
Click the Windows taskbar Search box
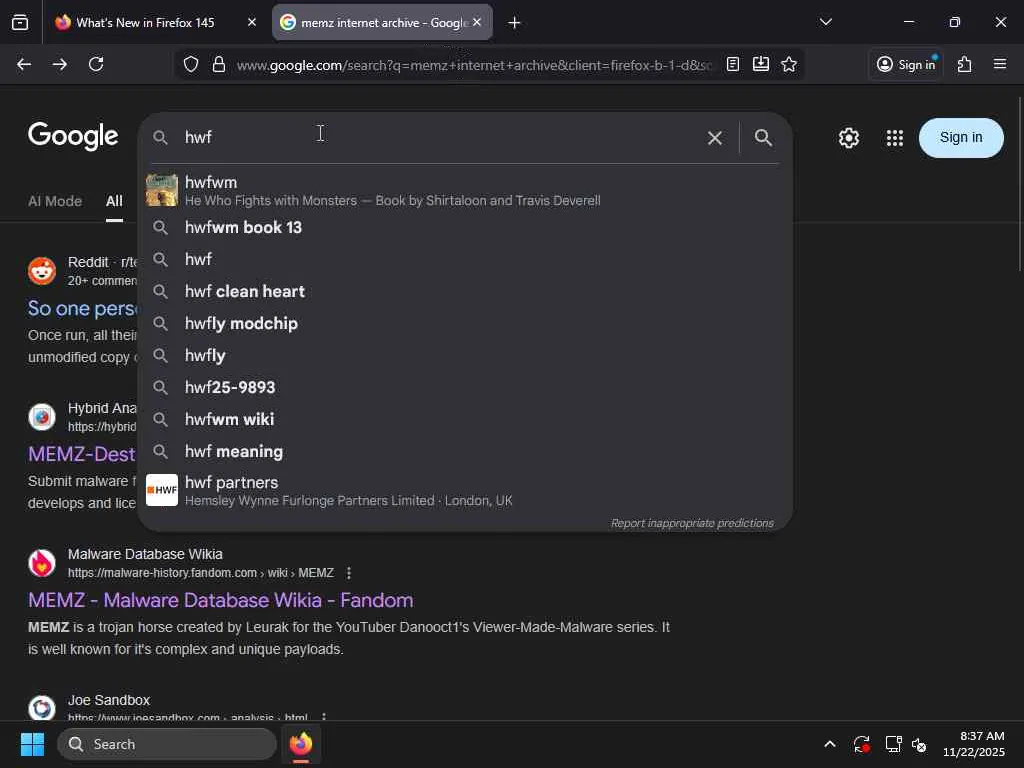tap(167, 744)
